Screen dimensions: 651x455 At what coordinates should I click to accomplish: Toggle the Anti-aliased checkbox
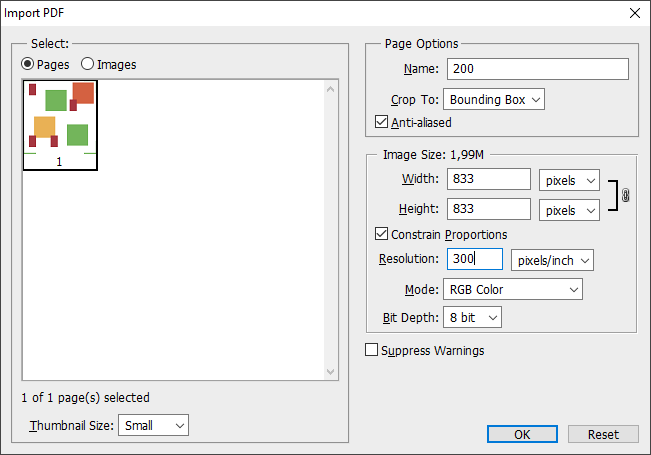[x=381, y=122]
